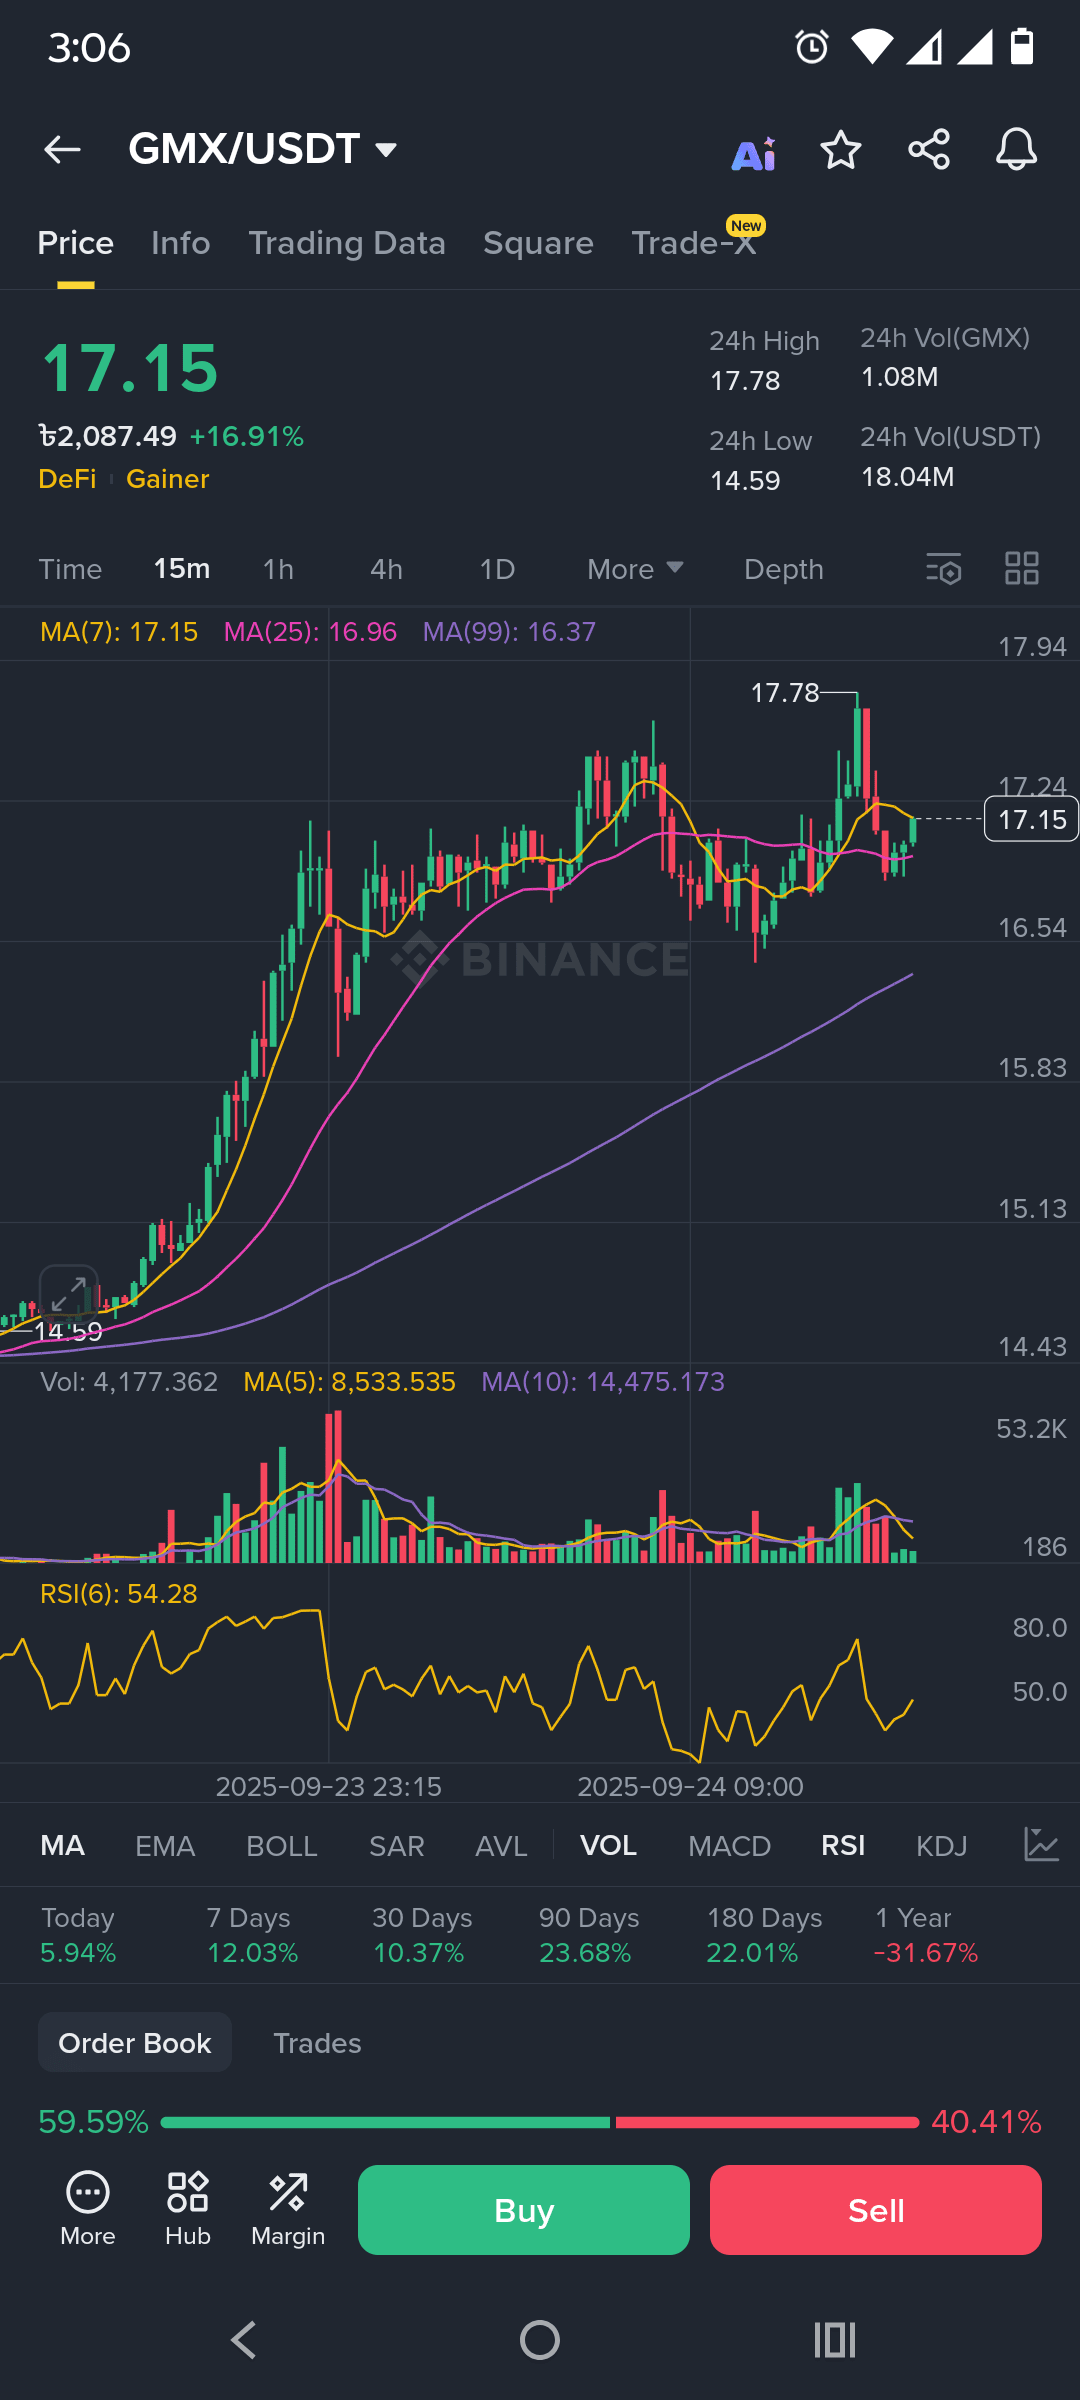The image size is (1080, 2400).
Task: Tap RSI(6): 54.28 label
Action: tap(119, 1593)
